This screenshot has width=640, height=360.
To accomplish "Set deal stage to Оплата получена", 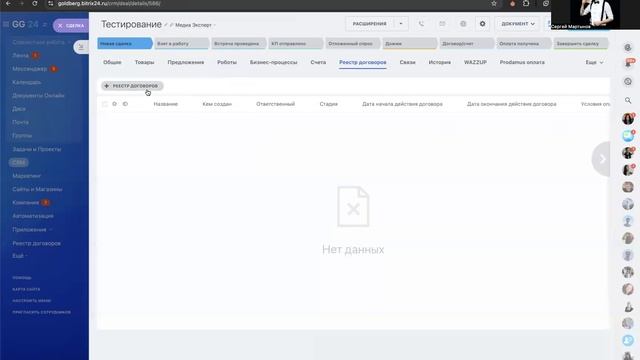I will 524,44.
